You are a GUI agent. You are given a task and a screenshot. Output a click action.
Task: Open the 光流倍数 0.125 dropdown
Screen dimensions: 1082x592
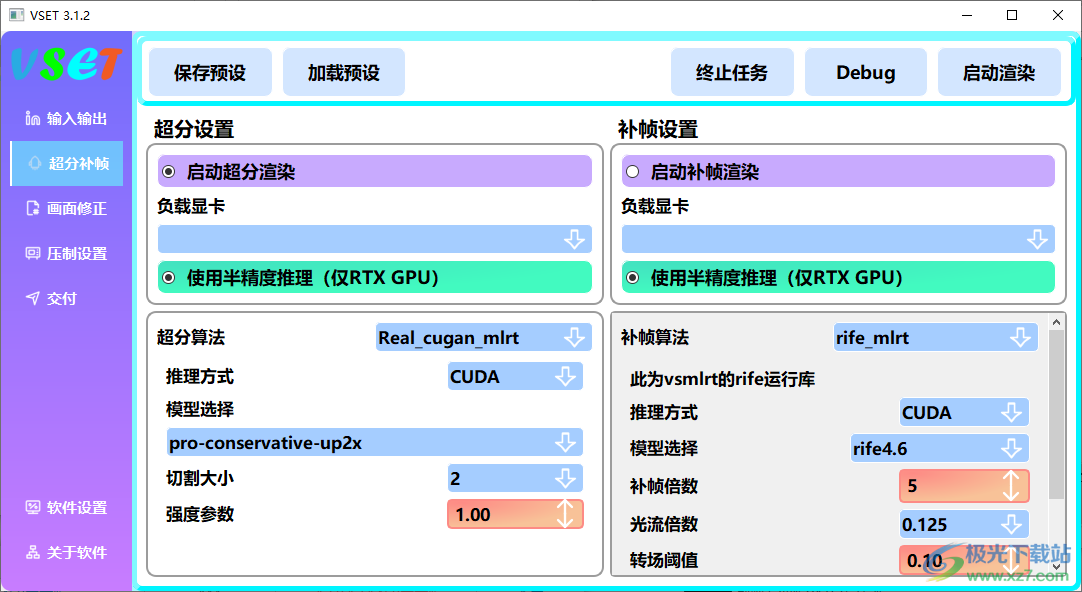click(x=965, y=524)
